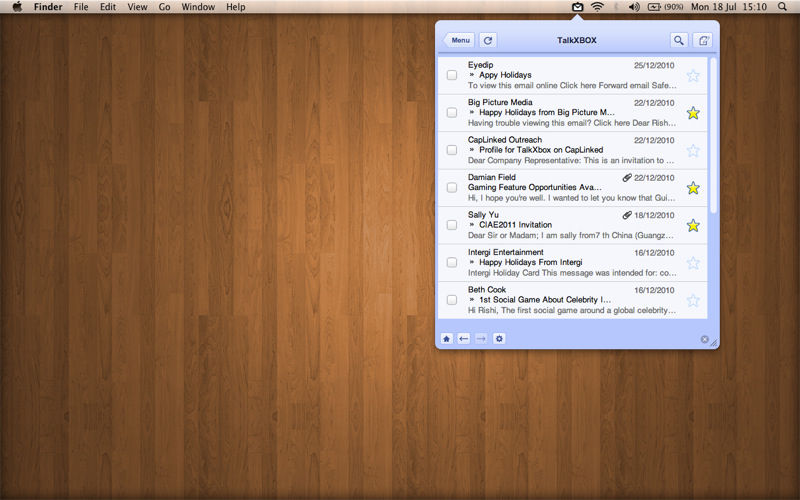The image size is (800, 500).
Task: Open the Finder menu
Action: 48,7
